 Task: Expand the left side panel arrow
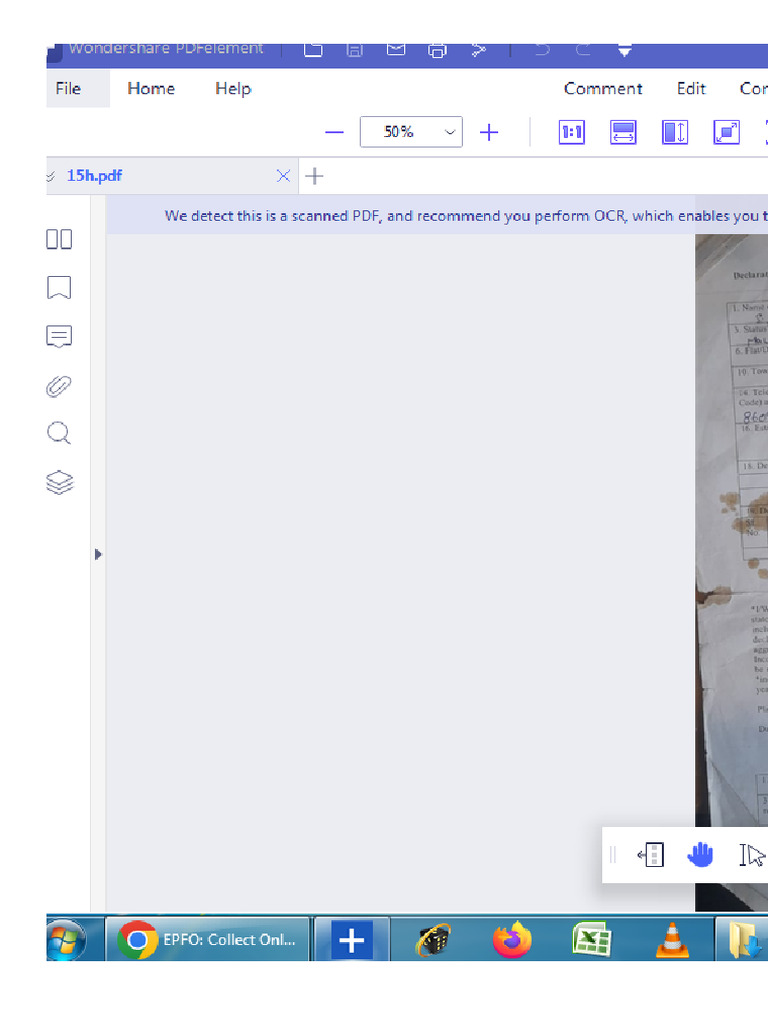coord(98,554)
